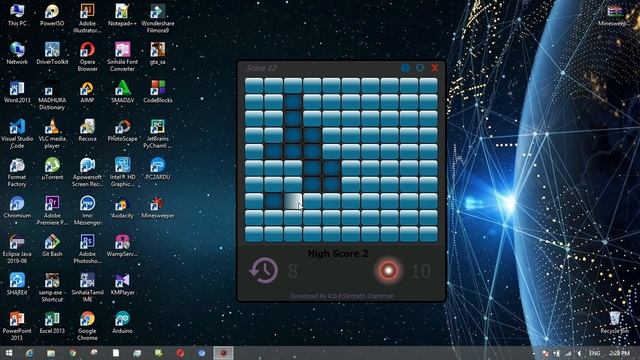Click the clock history timer icon
Image resolution: width=640 pixels, height=360 pixels.
pos(264,270)
